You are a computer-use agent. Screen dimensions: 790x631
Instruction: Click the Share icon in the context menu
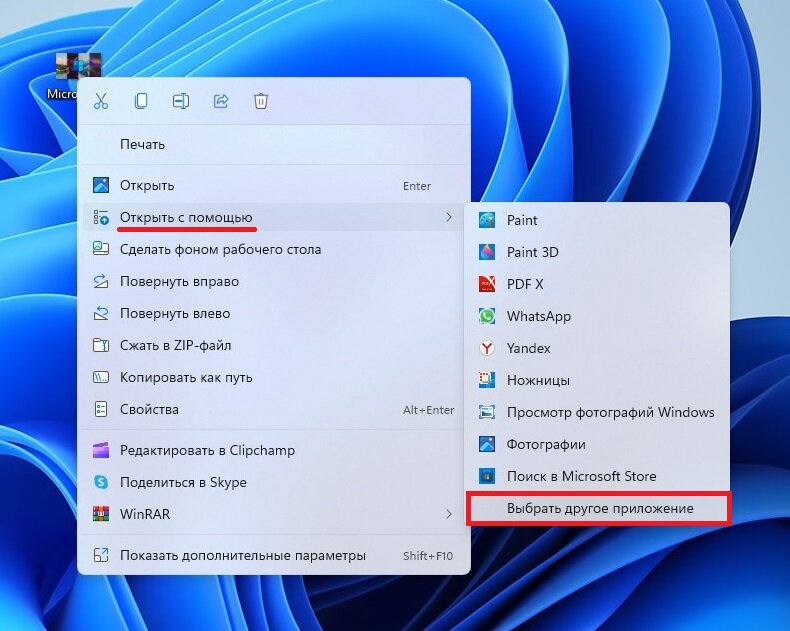click(221, 101)
